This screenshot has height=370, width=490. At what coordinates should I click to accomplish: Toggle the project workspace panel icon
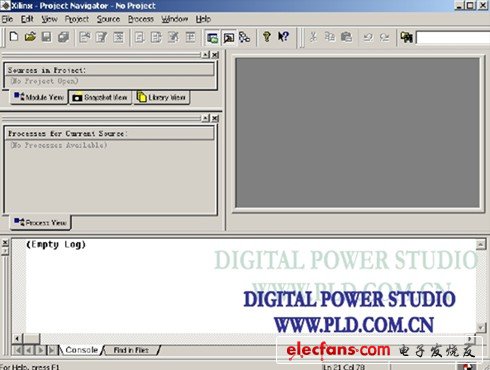coord(212,38)
